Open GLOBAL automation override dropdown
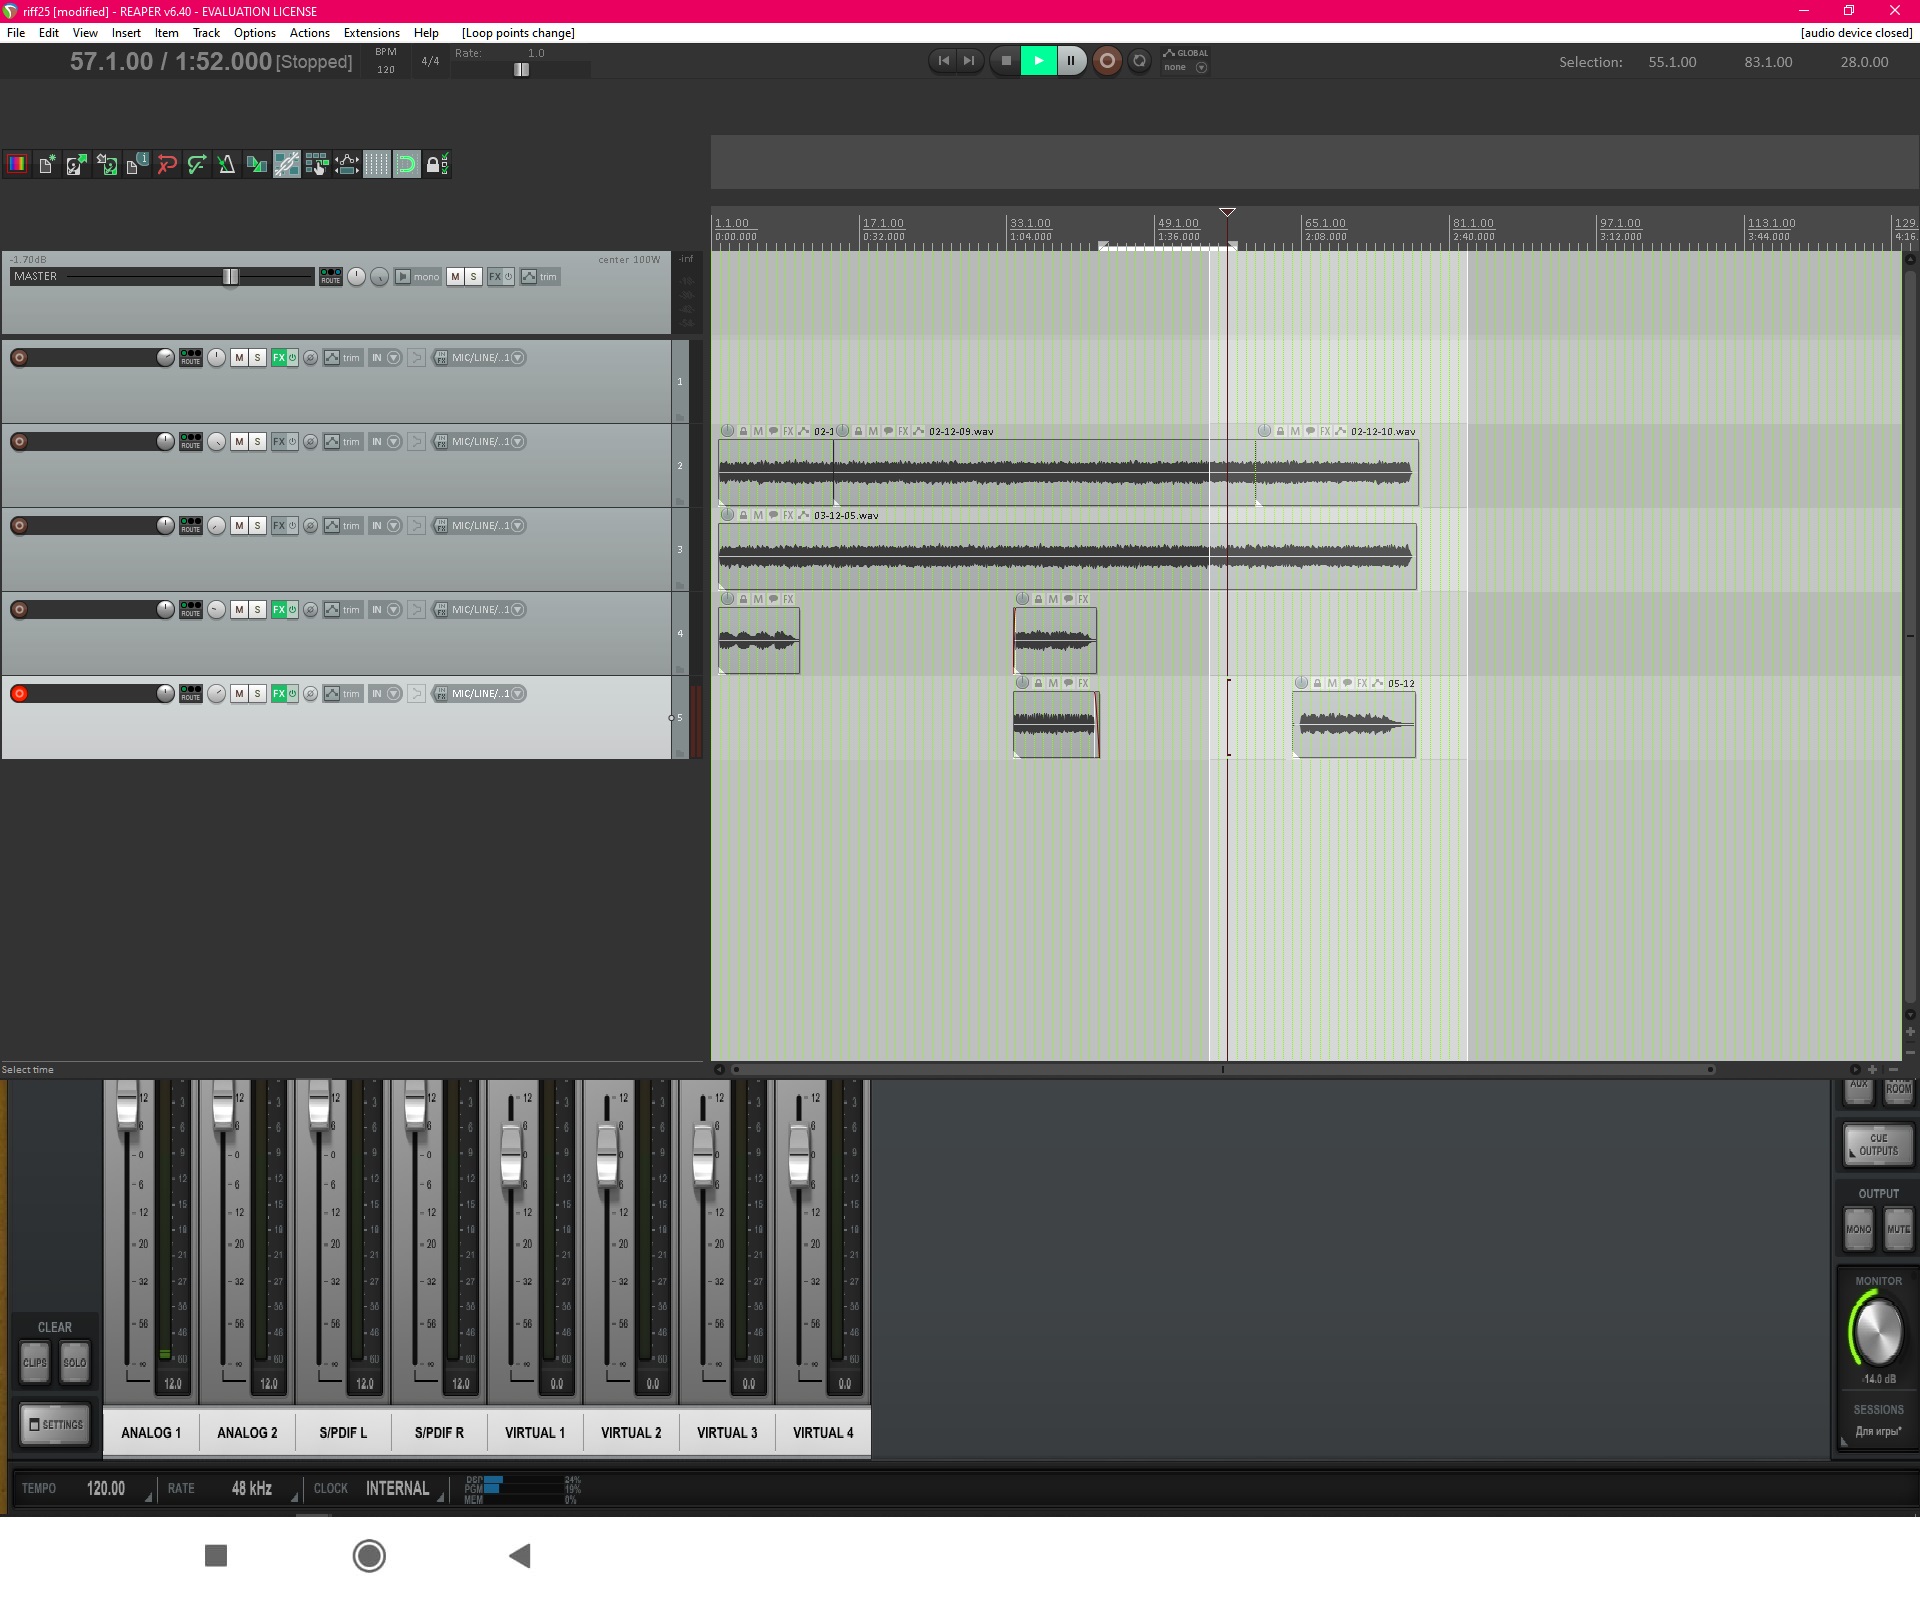Viewport: 1920px width, 1600px height. 1201,68
